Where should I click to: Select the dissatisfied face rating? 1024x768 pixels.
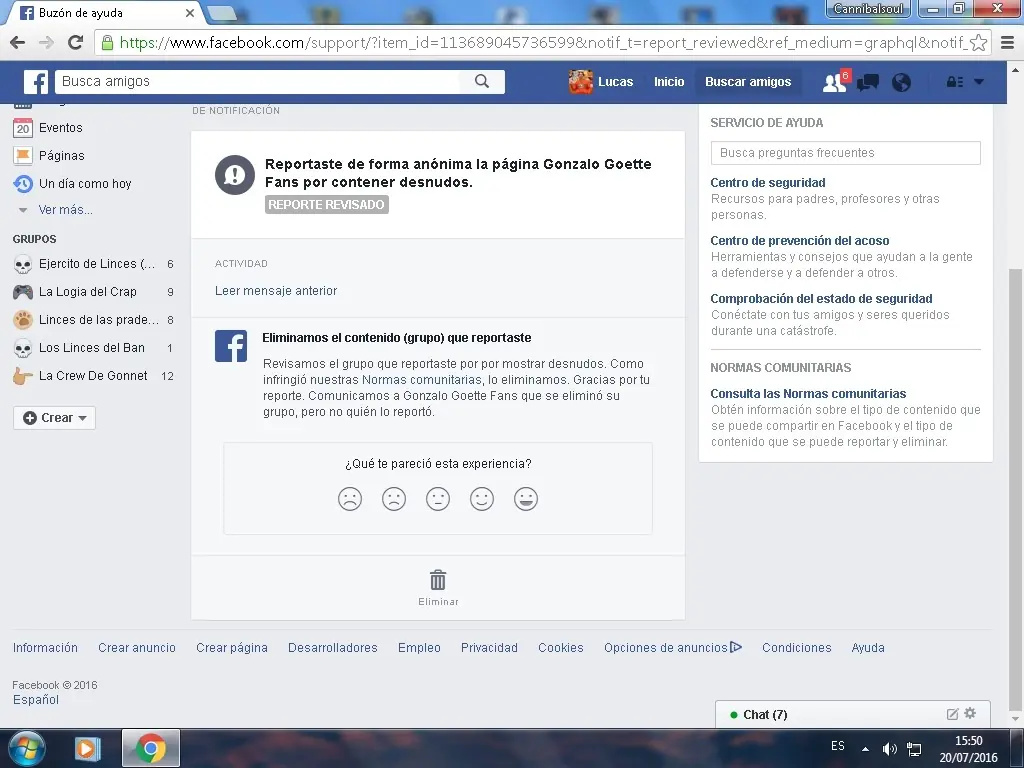pos(394,499)
